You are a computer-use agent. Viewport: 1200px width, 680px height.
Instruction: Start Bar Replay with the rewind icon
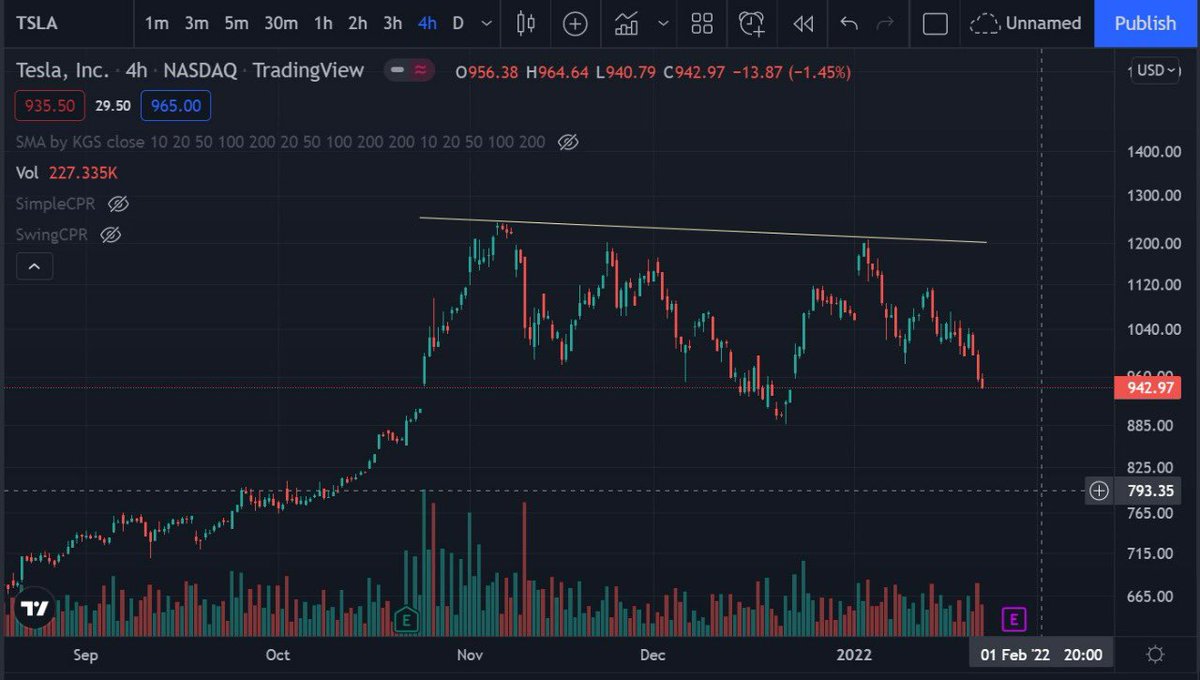[803, 24]
